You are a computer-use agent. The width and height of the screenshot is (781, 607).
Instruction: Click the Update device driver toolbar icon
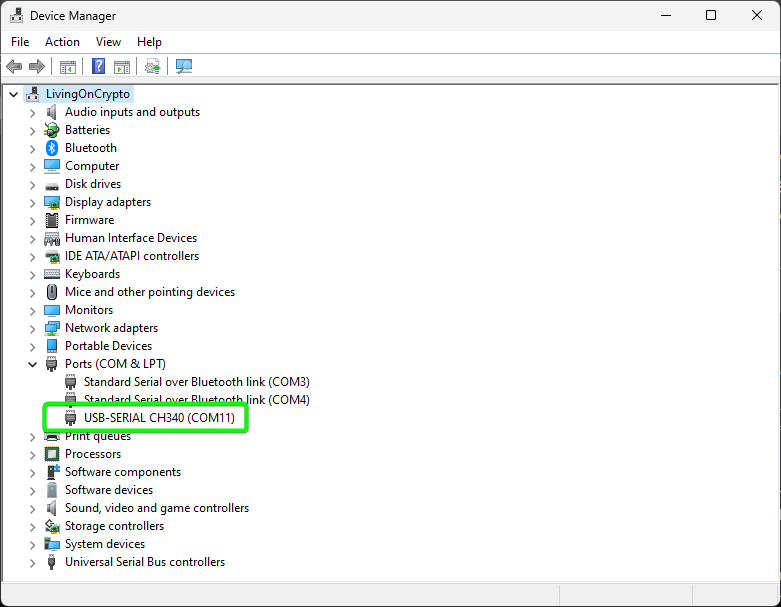pos(153,66)
